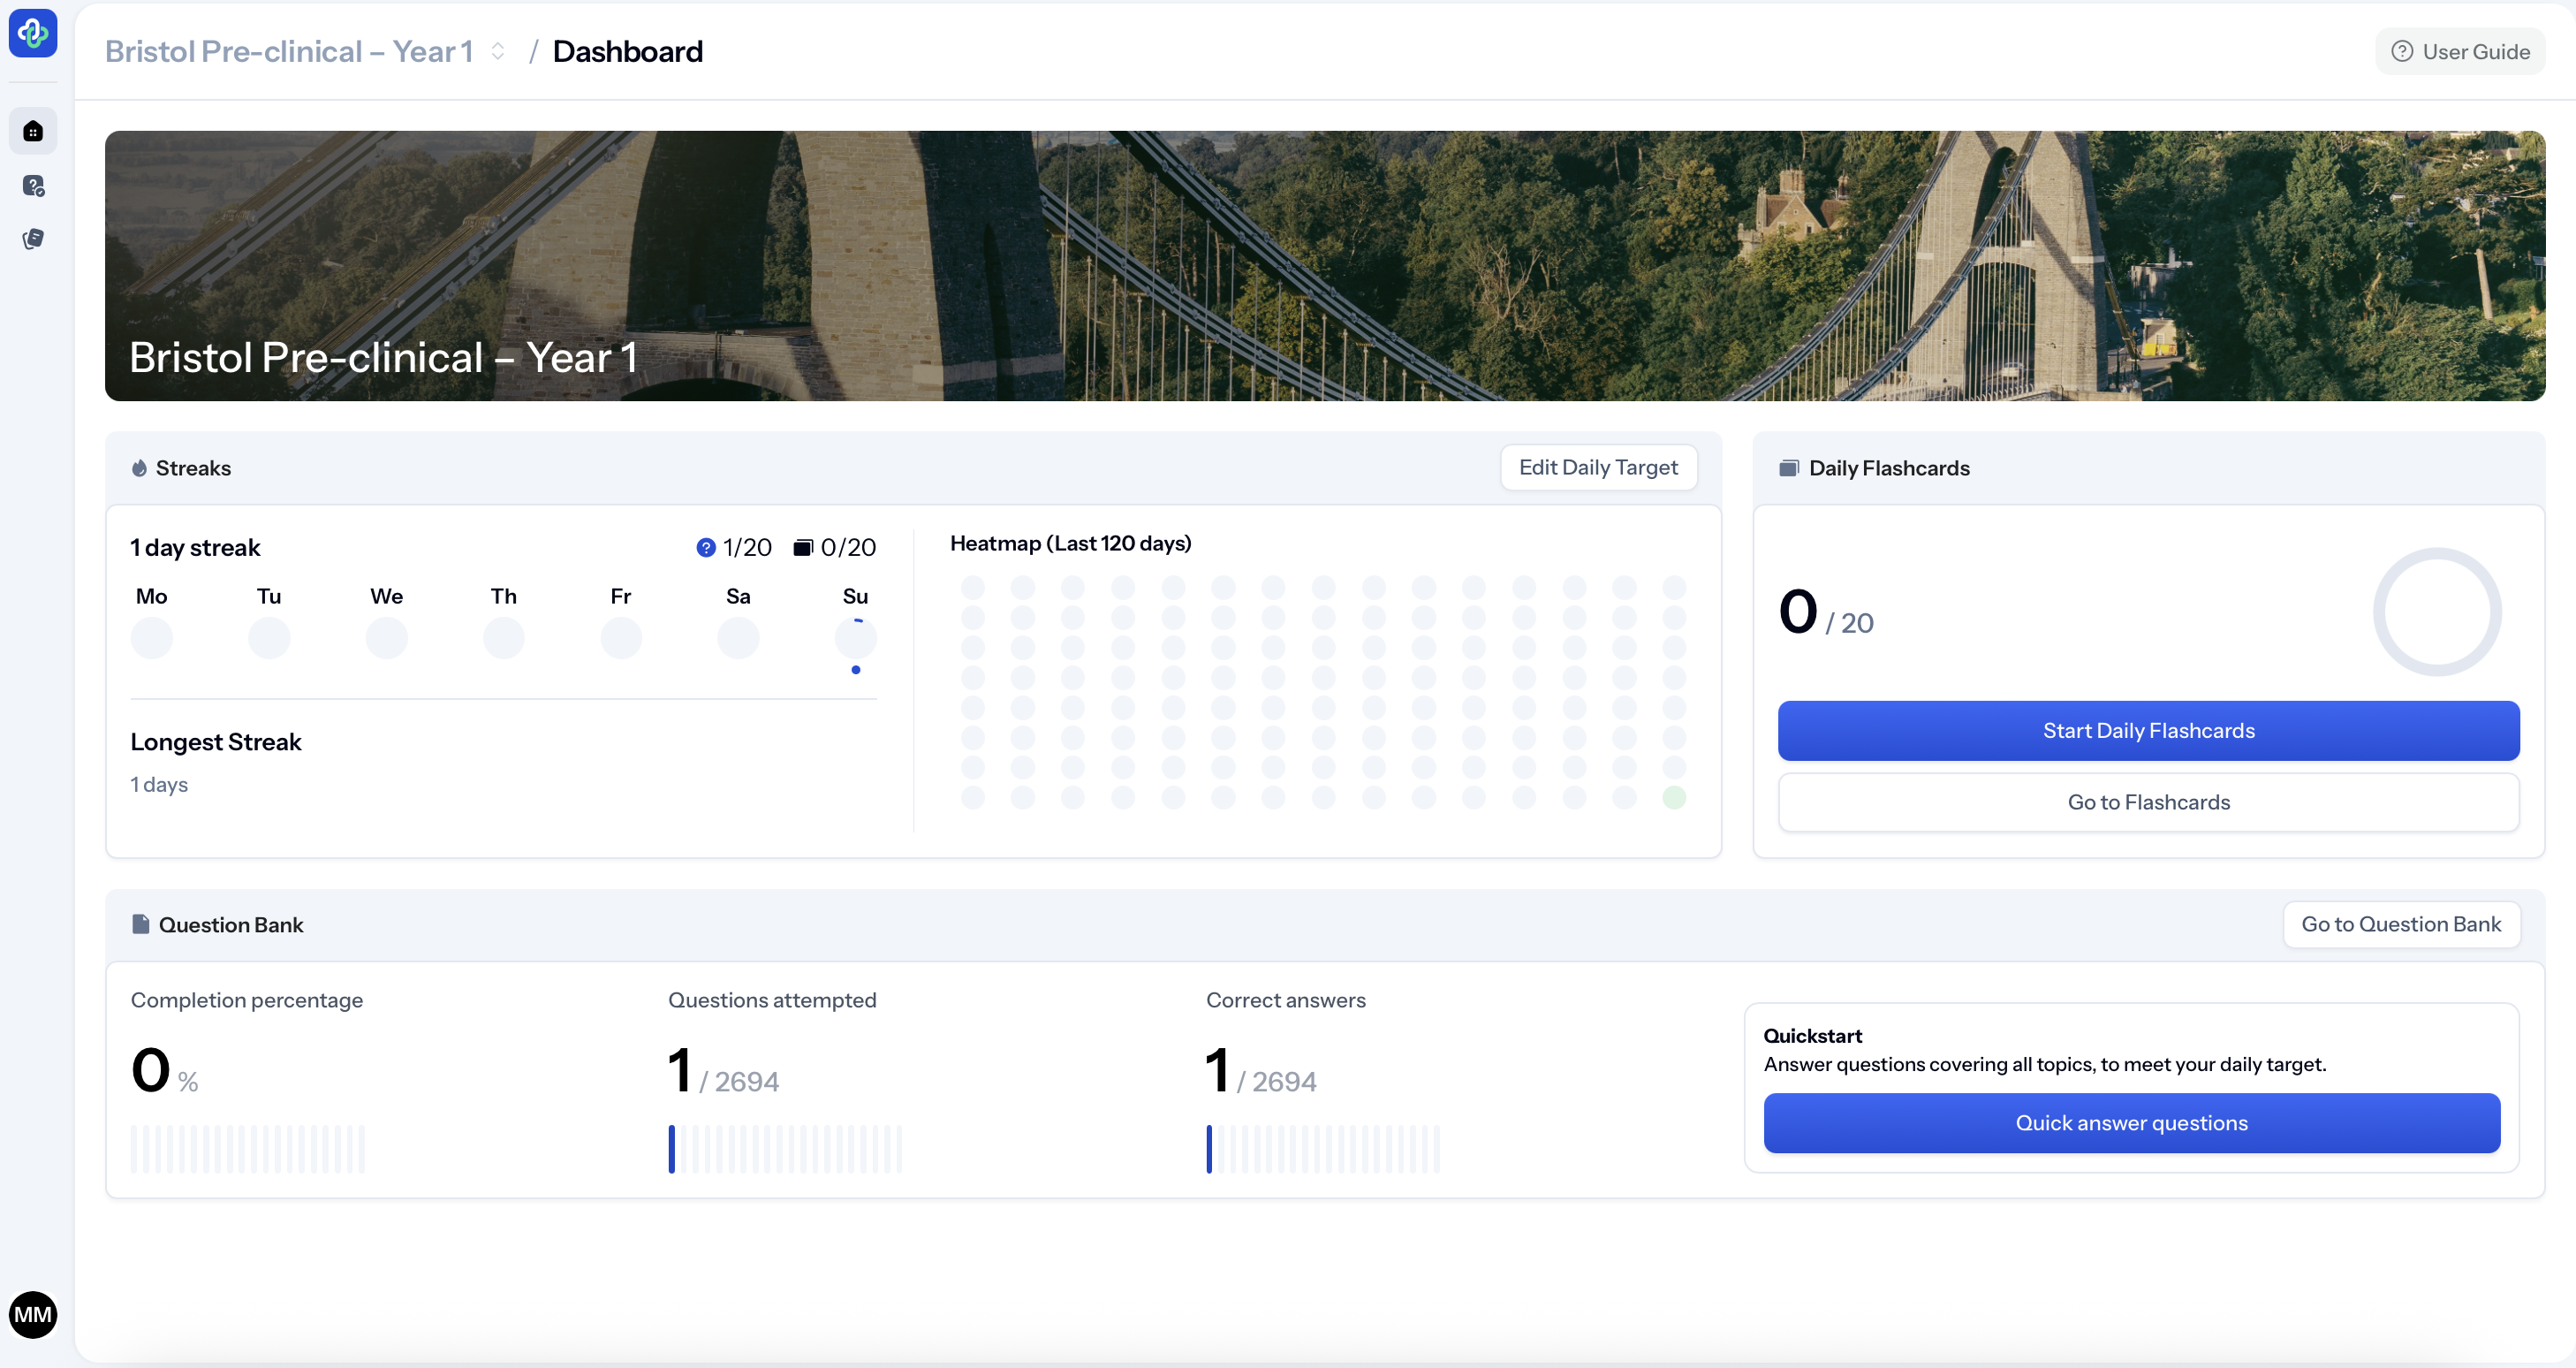Expand the course switcher chevron

pos(498,51)
